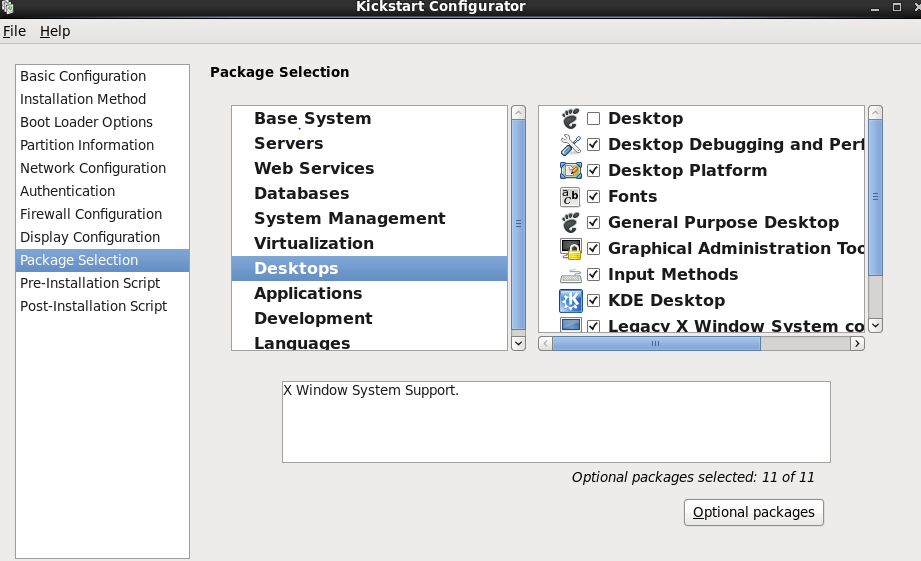The height and width of the screenshot is (561, 921).
Task: Select the Databases category
Action: [369, 193]
